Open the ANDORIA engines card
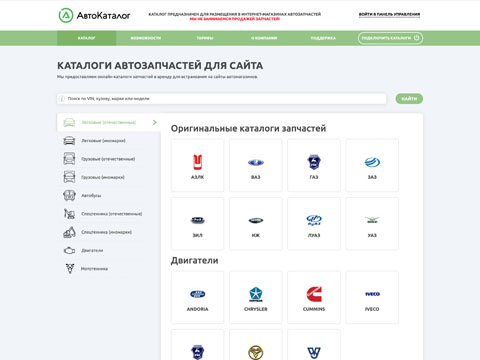Screen dimensions: 480x360 198,297
